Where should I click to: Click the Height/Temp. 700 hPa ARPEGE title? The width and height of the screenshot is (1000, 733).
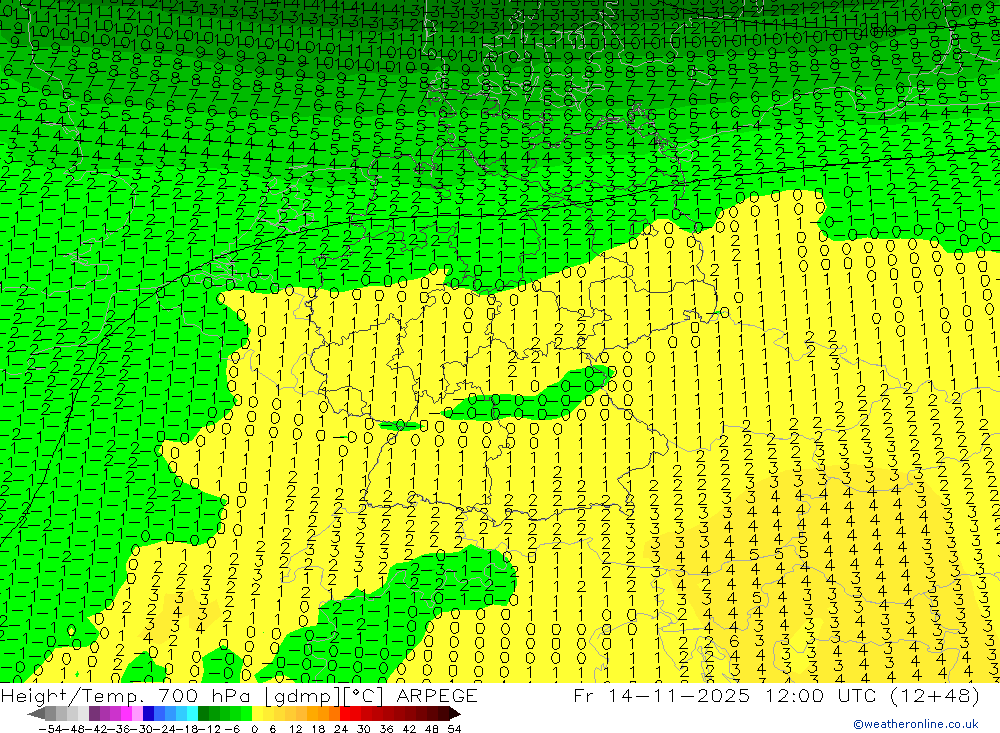239,695
